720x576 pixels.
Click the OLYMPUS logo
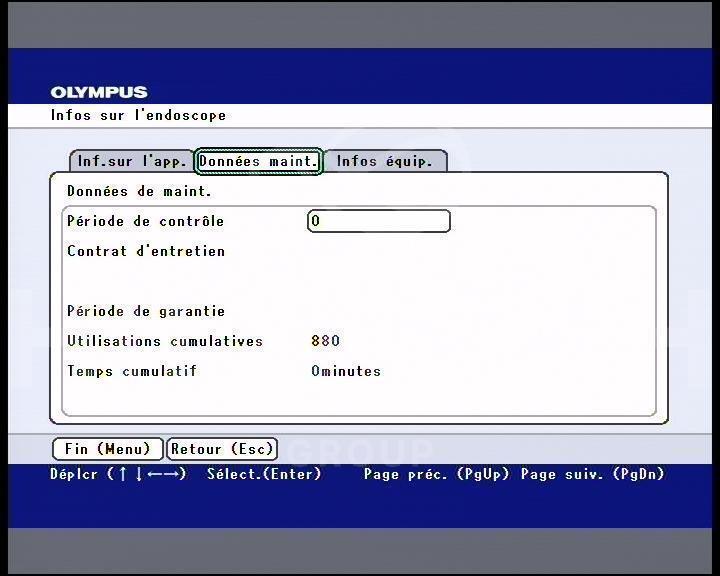(99, 92)
